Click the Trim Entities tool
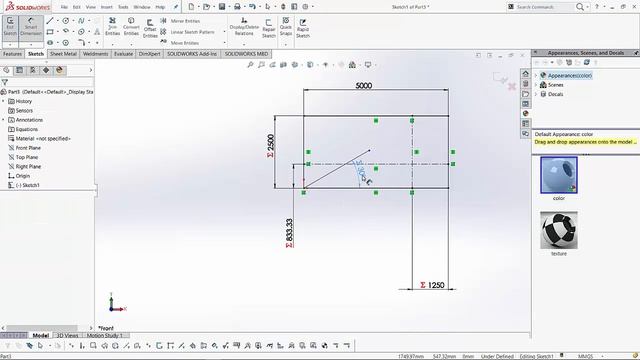 click(112, 27)
